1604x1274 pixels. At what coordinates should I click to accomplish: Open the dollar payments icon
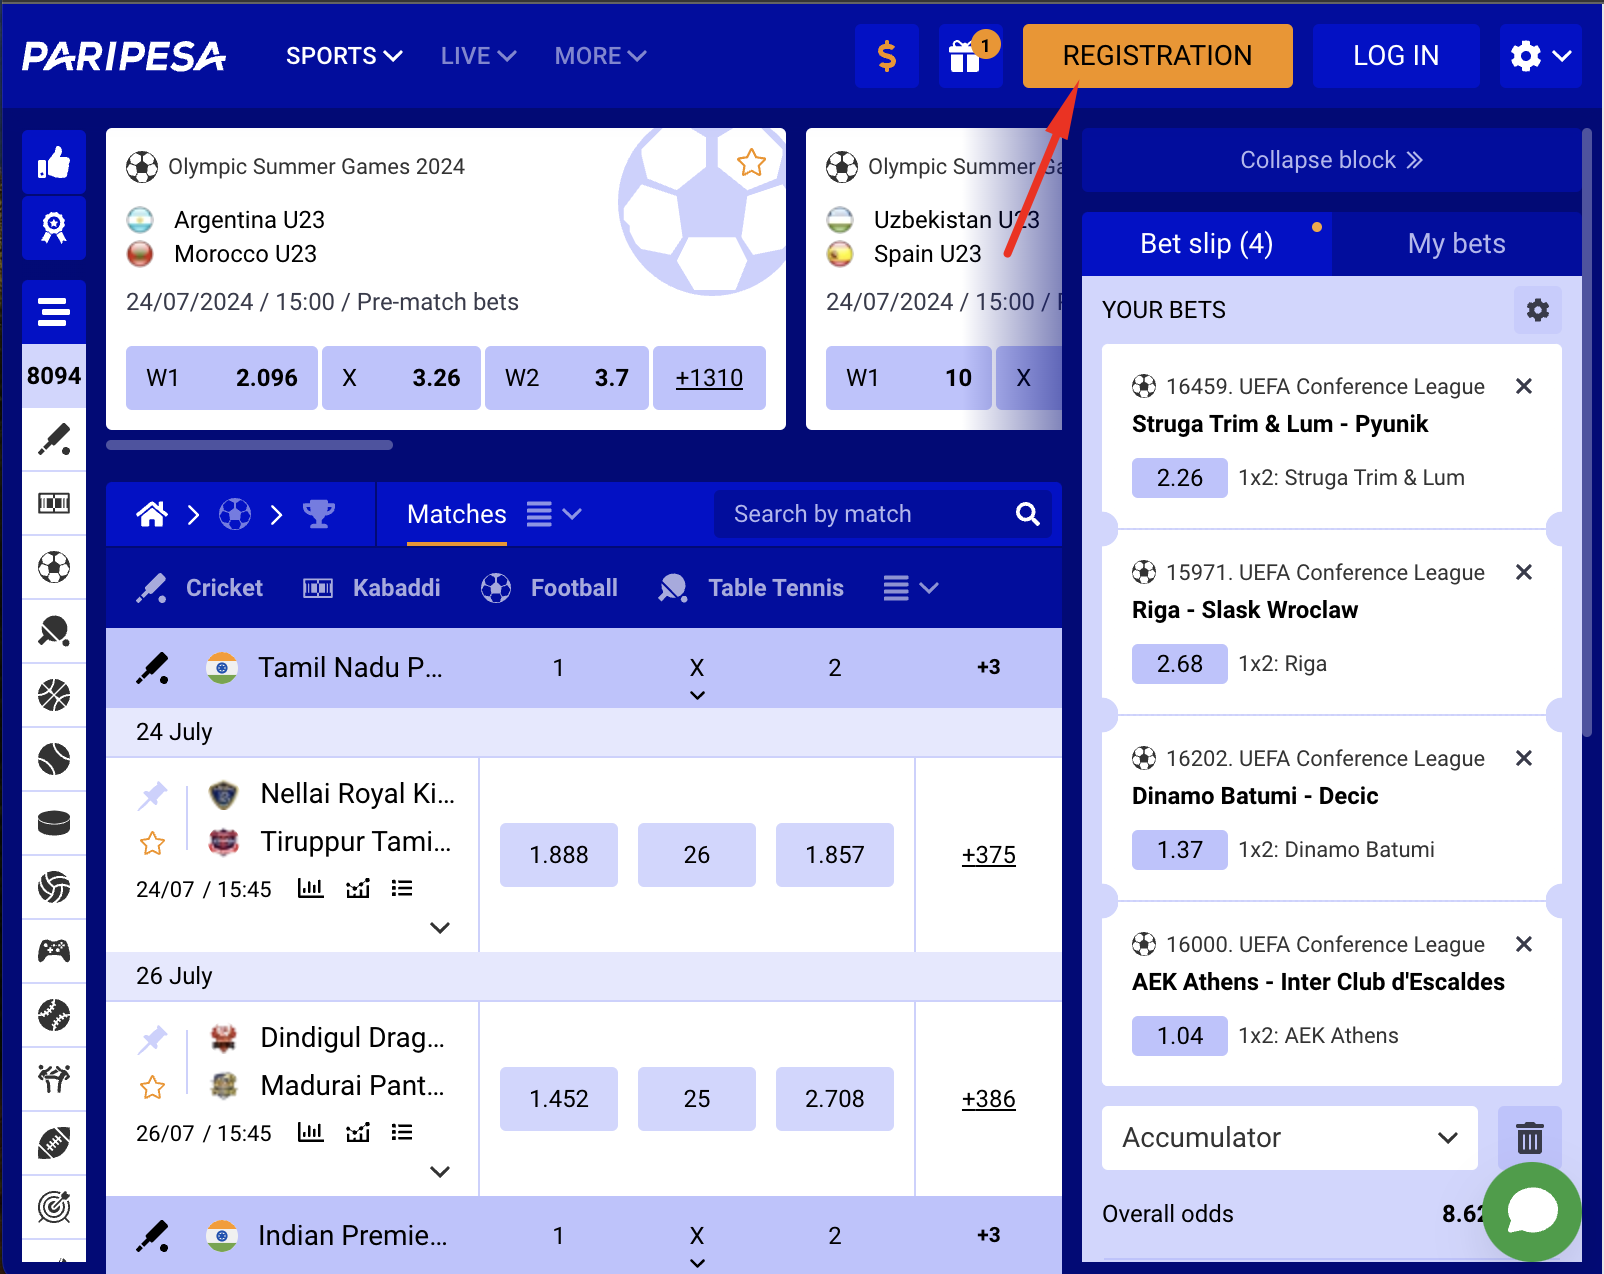pos(886,56)
